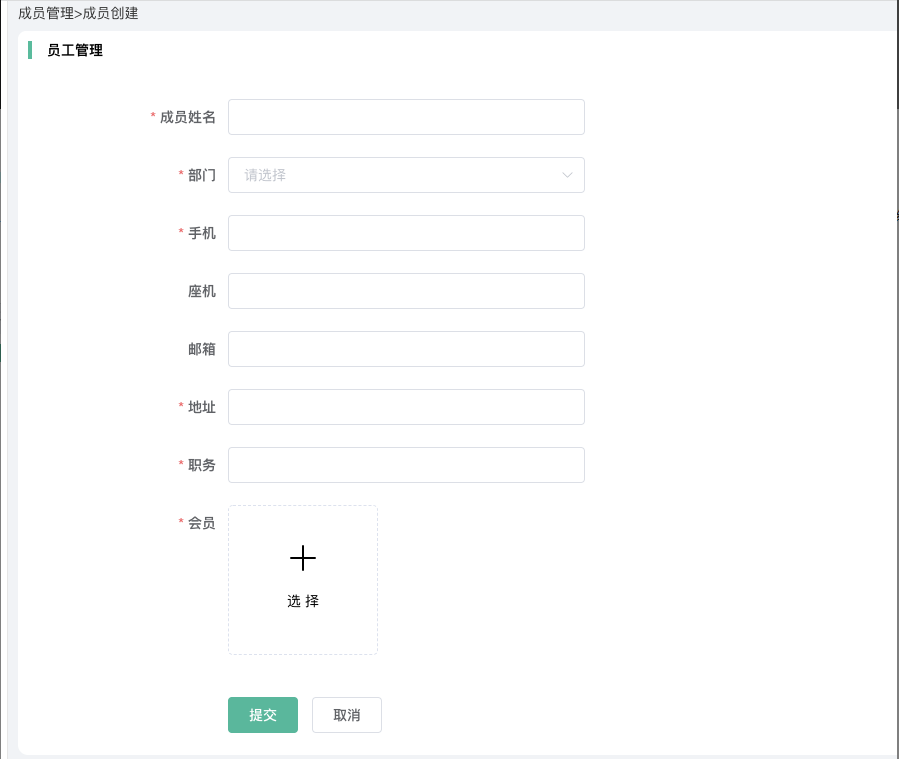Screen dimensions: 899x759
Task: Click the plus icon in 会员 box
Action: click(x=303, y=558)
